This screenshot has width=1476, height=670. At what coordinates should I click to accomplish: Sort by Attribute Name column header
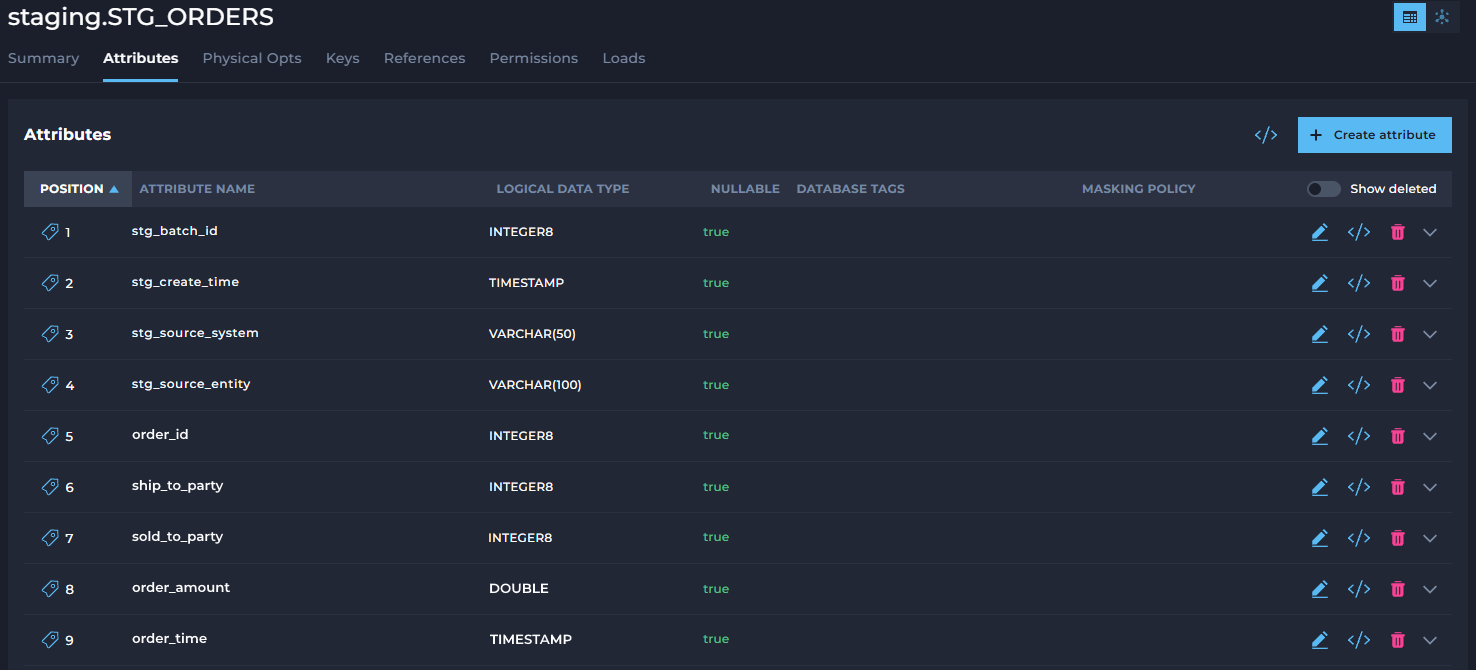pos(197,189)
